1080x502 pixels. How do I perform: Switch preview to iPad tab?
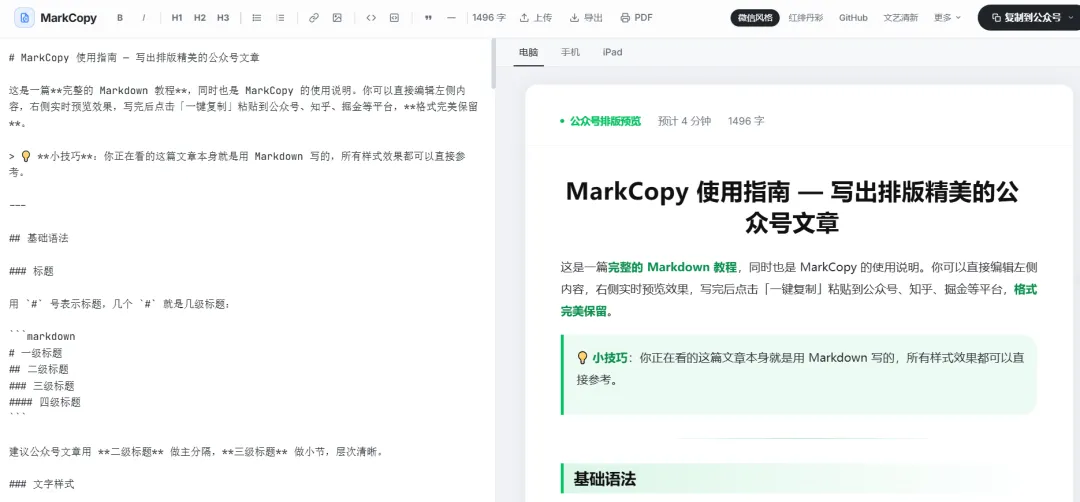[612, 52]
